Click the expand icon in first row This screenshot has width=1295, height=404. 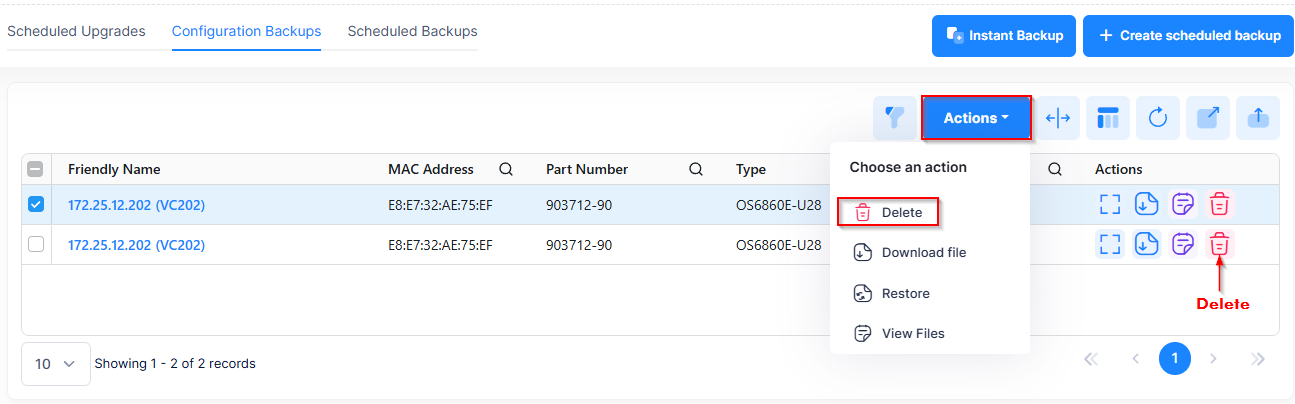(1109, 204)
